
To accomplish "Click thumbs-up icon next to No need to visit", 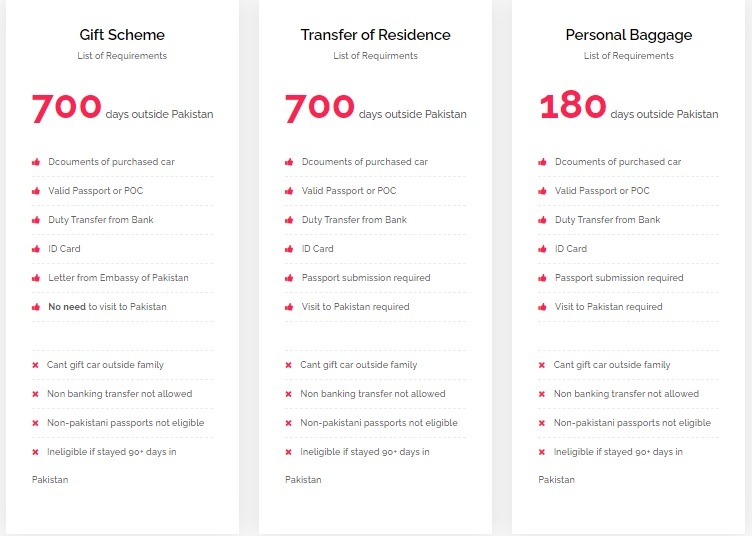I will coord(36,307).
